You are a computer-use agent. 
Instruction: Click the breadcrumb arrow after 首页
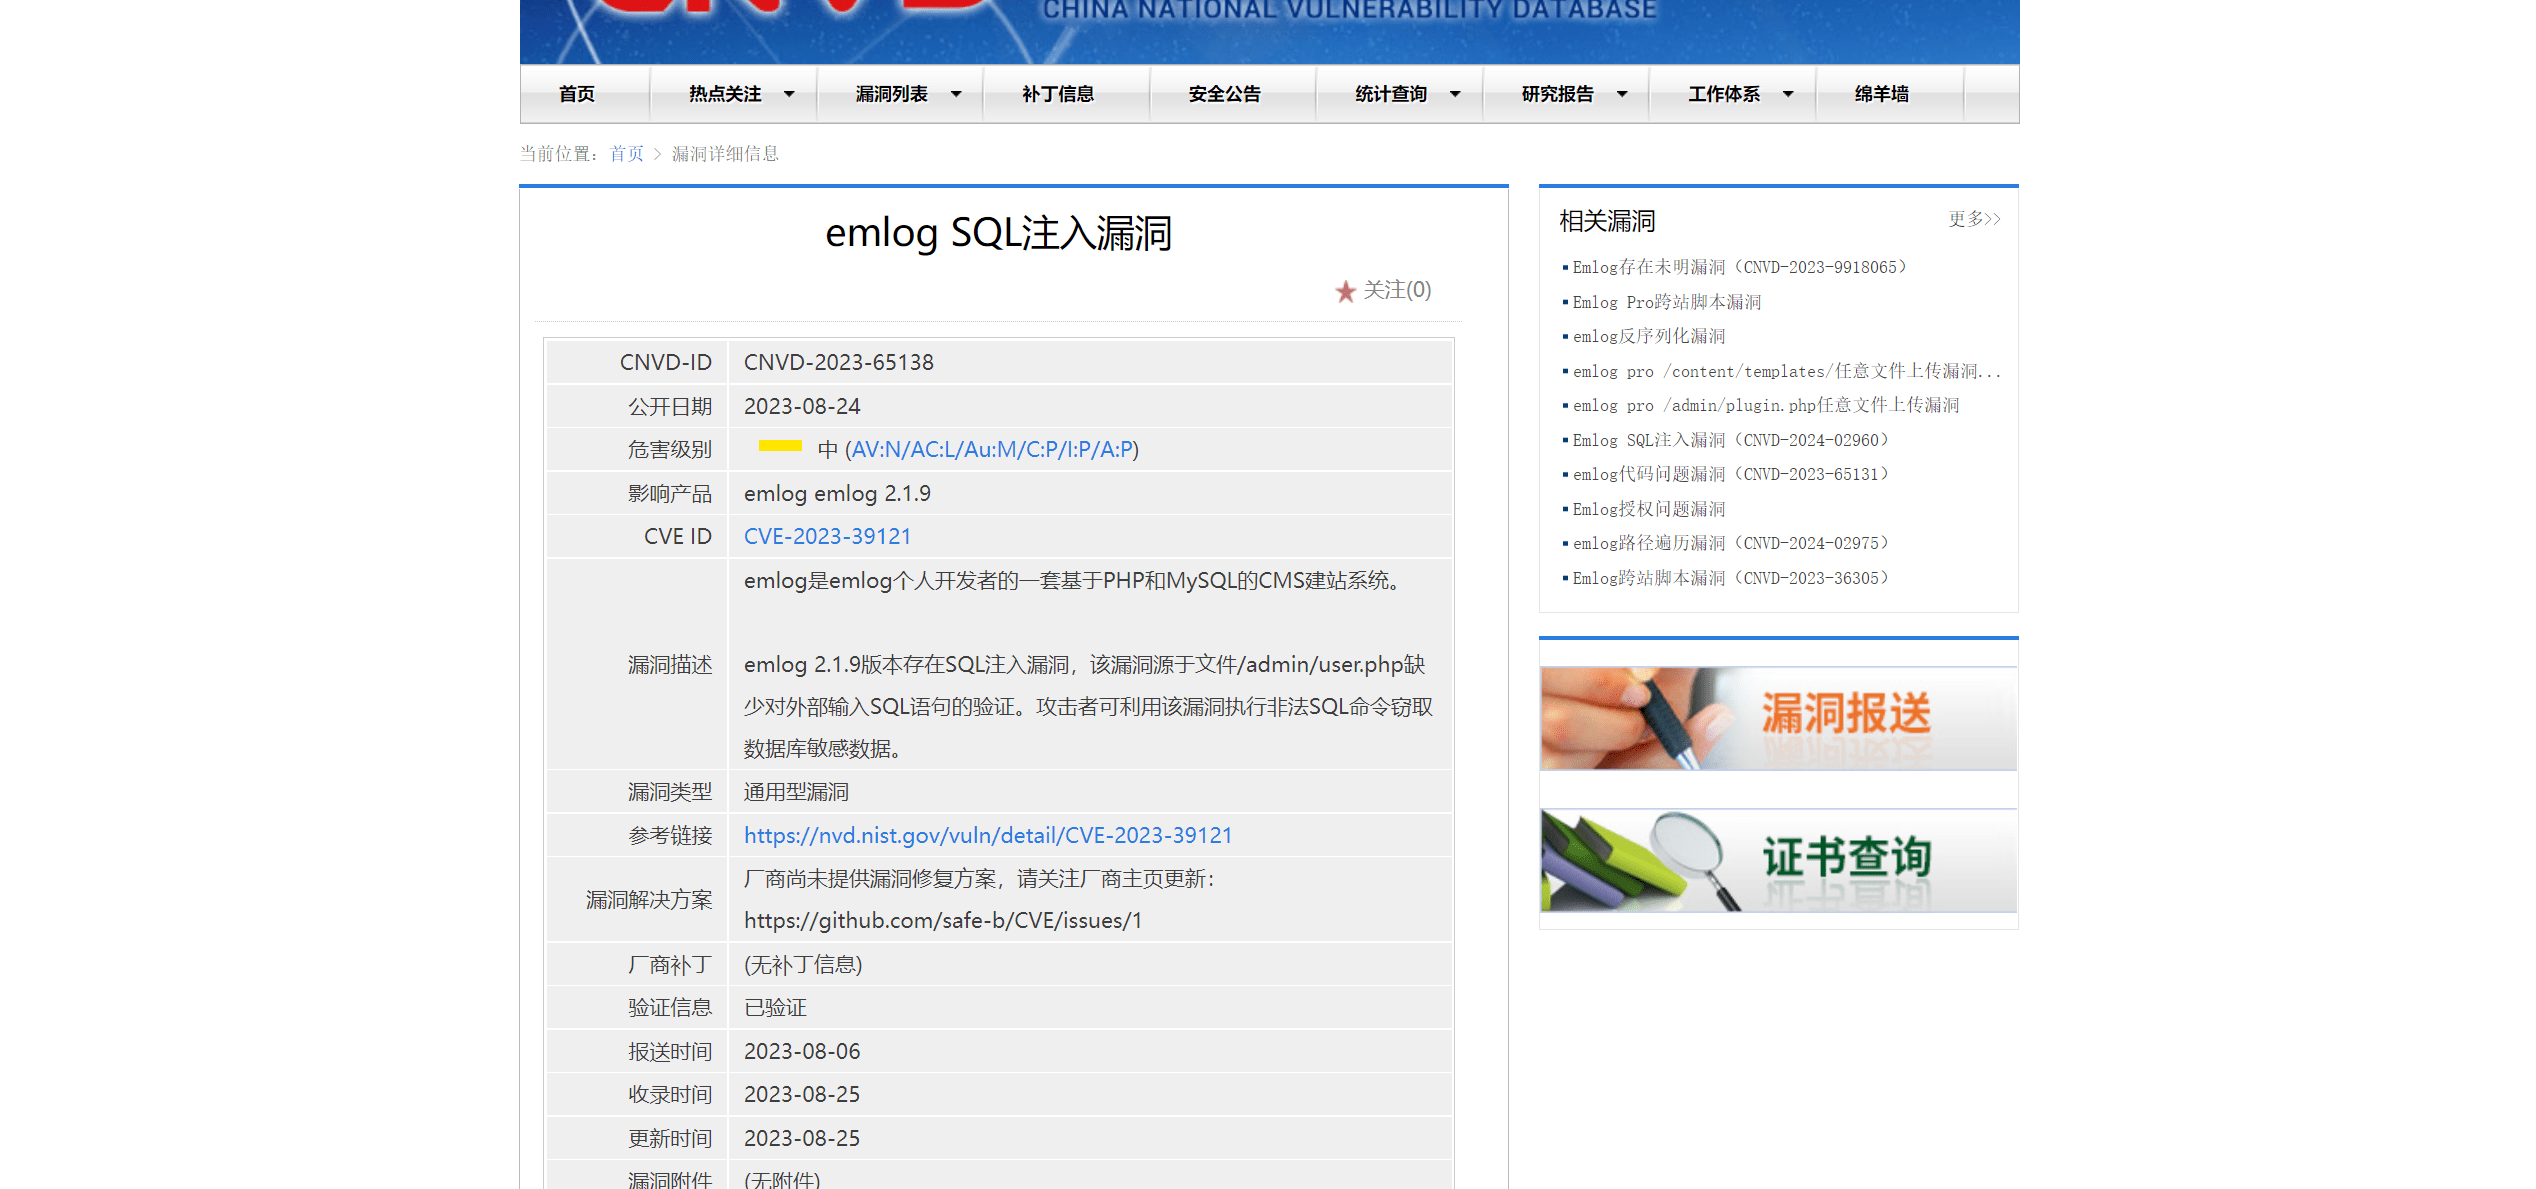tap(657, 154)
